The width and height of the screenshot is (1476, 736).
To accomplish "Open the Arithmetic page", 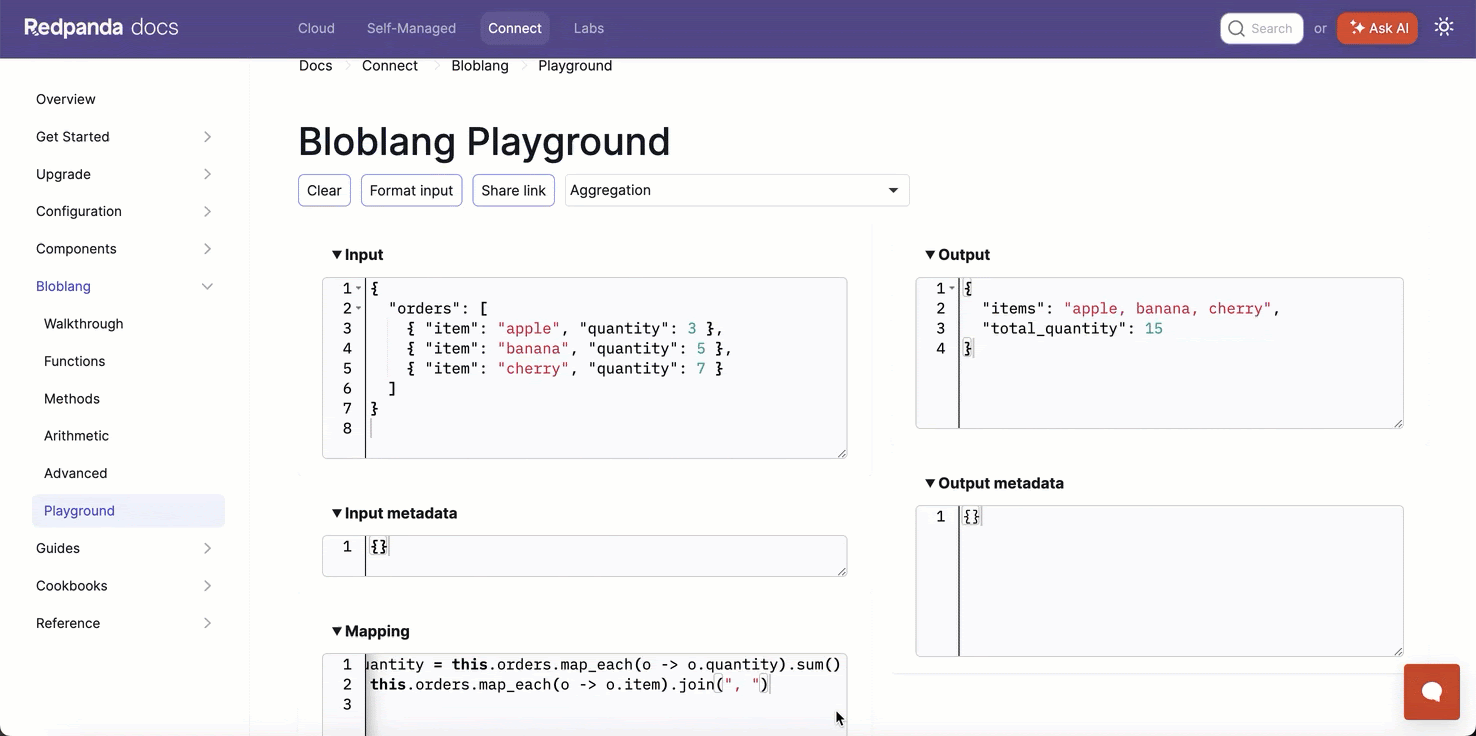I will click(x=76, y=436).
